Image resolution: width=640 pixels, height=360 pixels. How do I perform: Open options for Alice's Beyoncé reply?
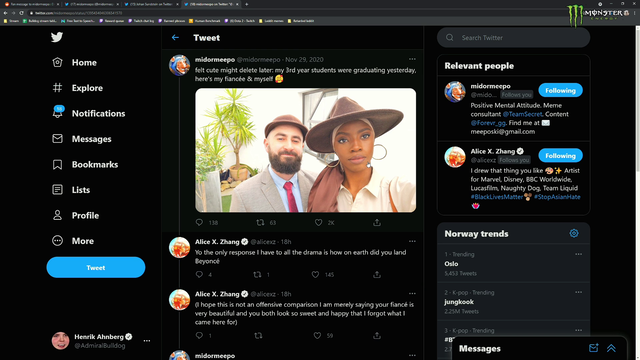pos(412,242)
